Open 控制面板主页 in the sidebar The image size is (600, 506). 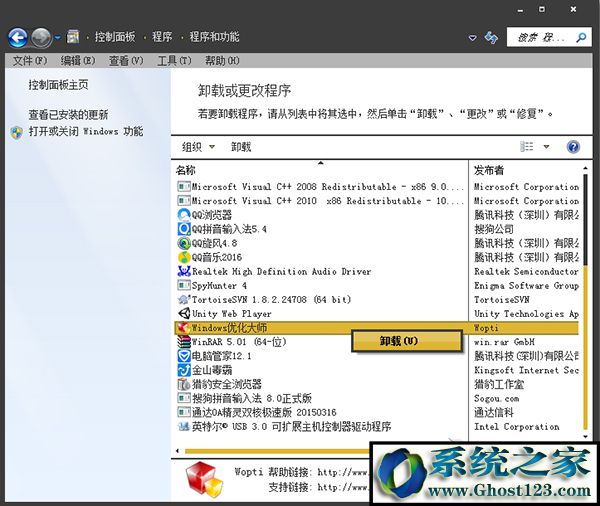58,85
